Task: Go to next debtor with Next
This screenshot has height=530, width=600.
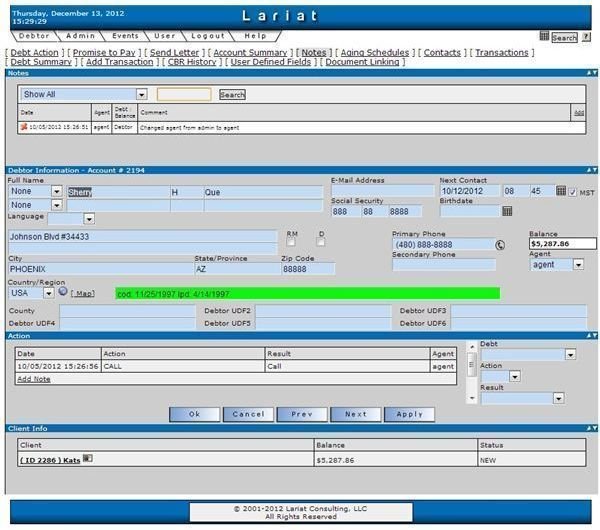Action: tap(356, 414)
